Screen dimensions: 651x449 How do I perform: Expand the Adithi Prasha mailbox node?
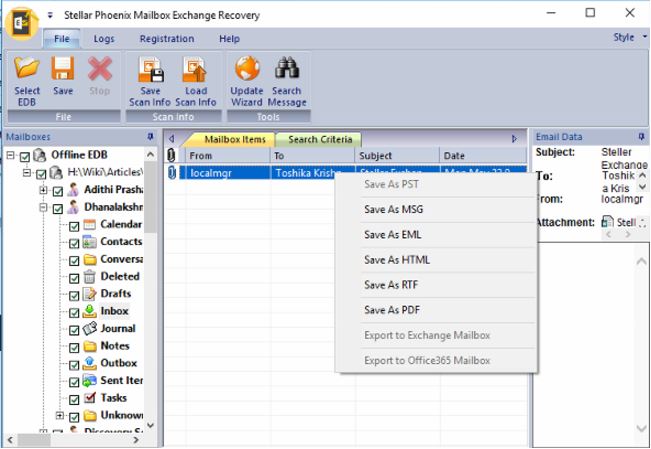[x=43, y=190]
